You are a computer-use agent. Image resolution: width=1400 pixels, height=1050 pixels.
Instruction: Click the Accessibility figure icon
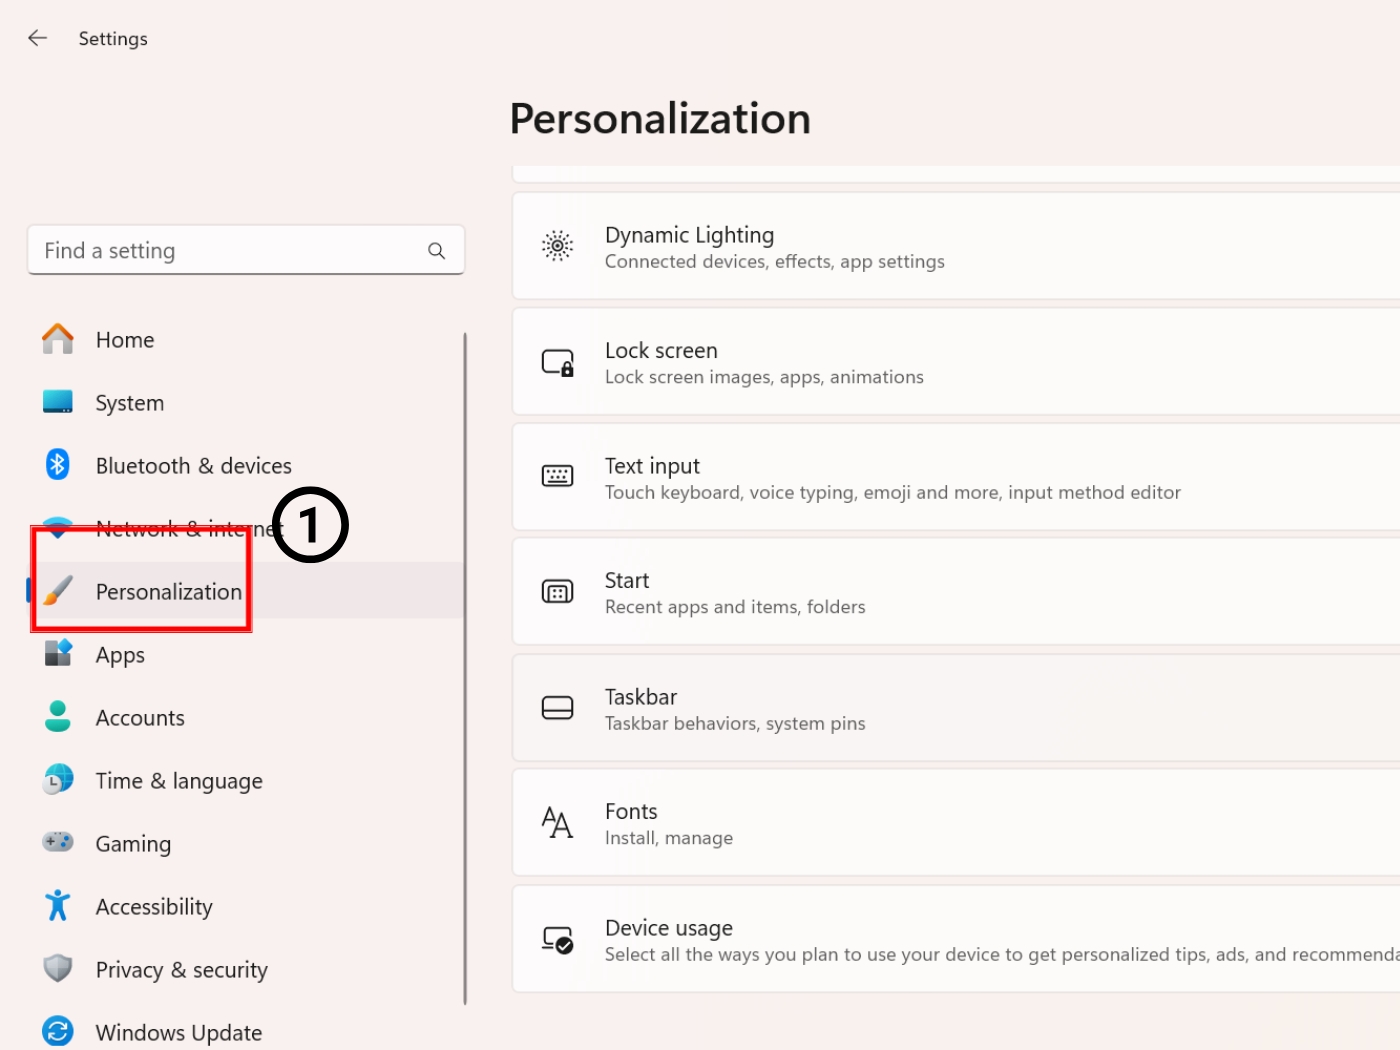pos(58,905)
